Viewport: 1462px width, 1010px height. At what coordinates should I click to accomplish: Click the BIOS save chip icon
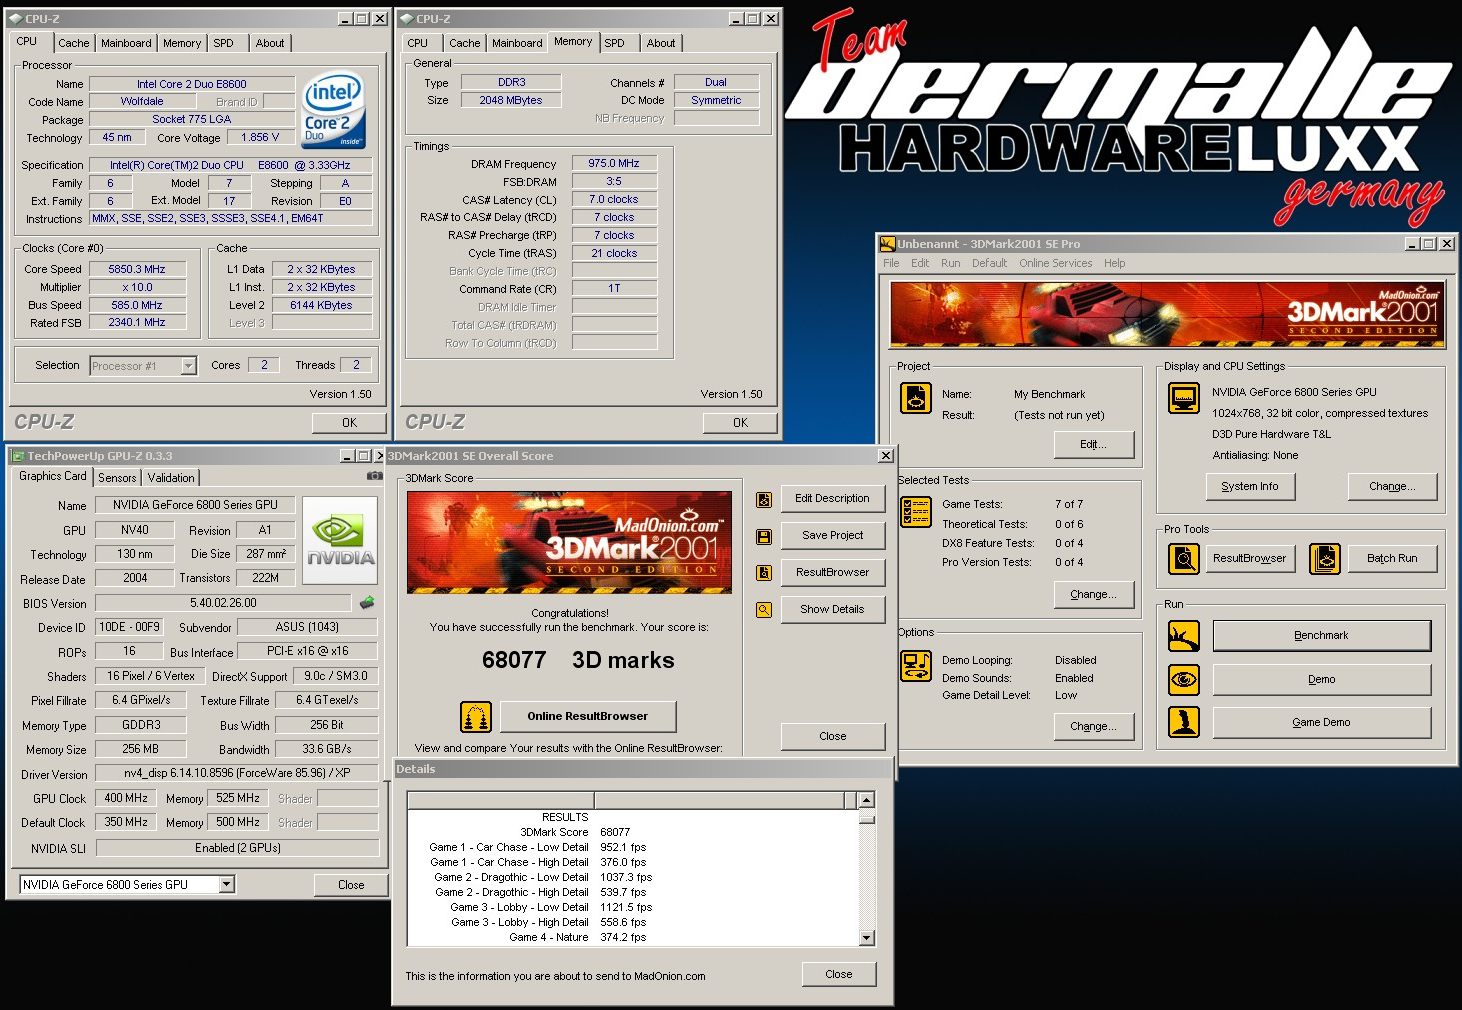click(367, 602)
